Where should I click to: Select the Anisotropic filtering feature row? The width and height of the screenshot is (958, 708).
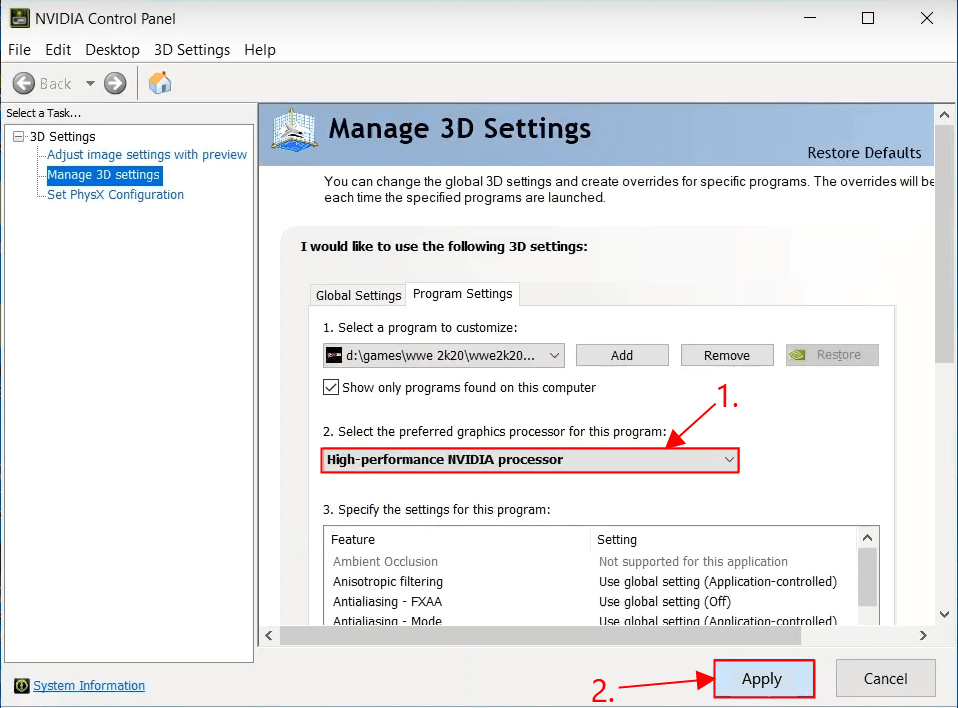[589, 582]
